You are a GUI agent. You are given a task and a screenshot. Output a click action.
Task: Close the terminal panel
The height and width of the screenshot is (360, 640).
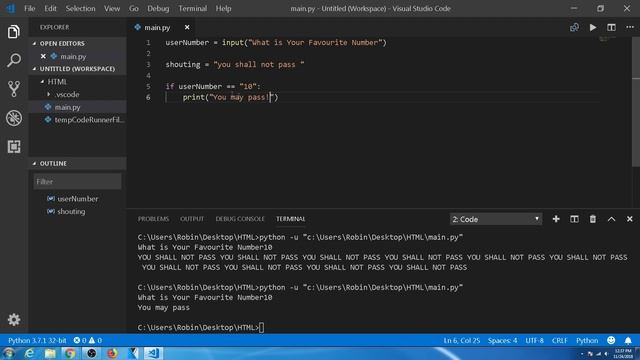pos(629,219)
